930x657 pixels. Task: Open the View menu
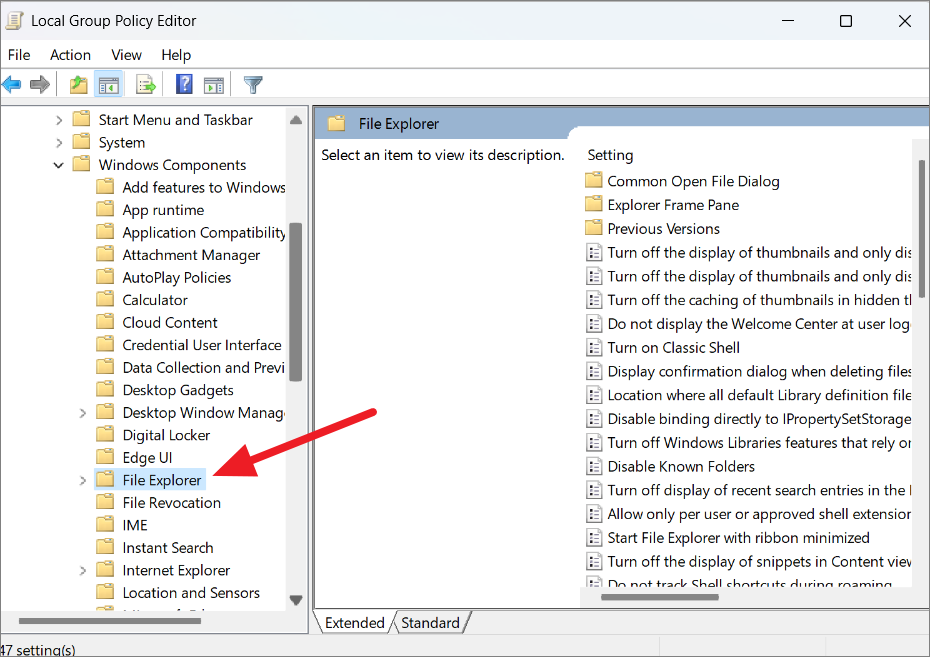point(126,55)
